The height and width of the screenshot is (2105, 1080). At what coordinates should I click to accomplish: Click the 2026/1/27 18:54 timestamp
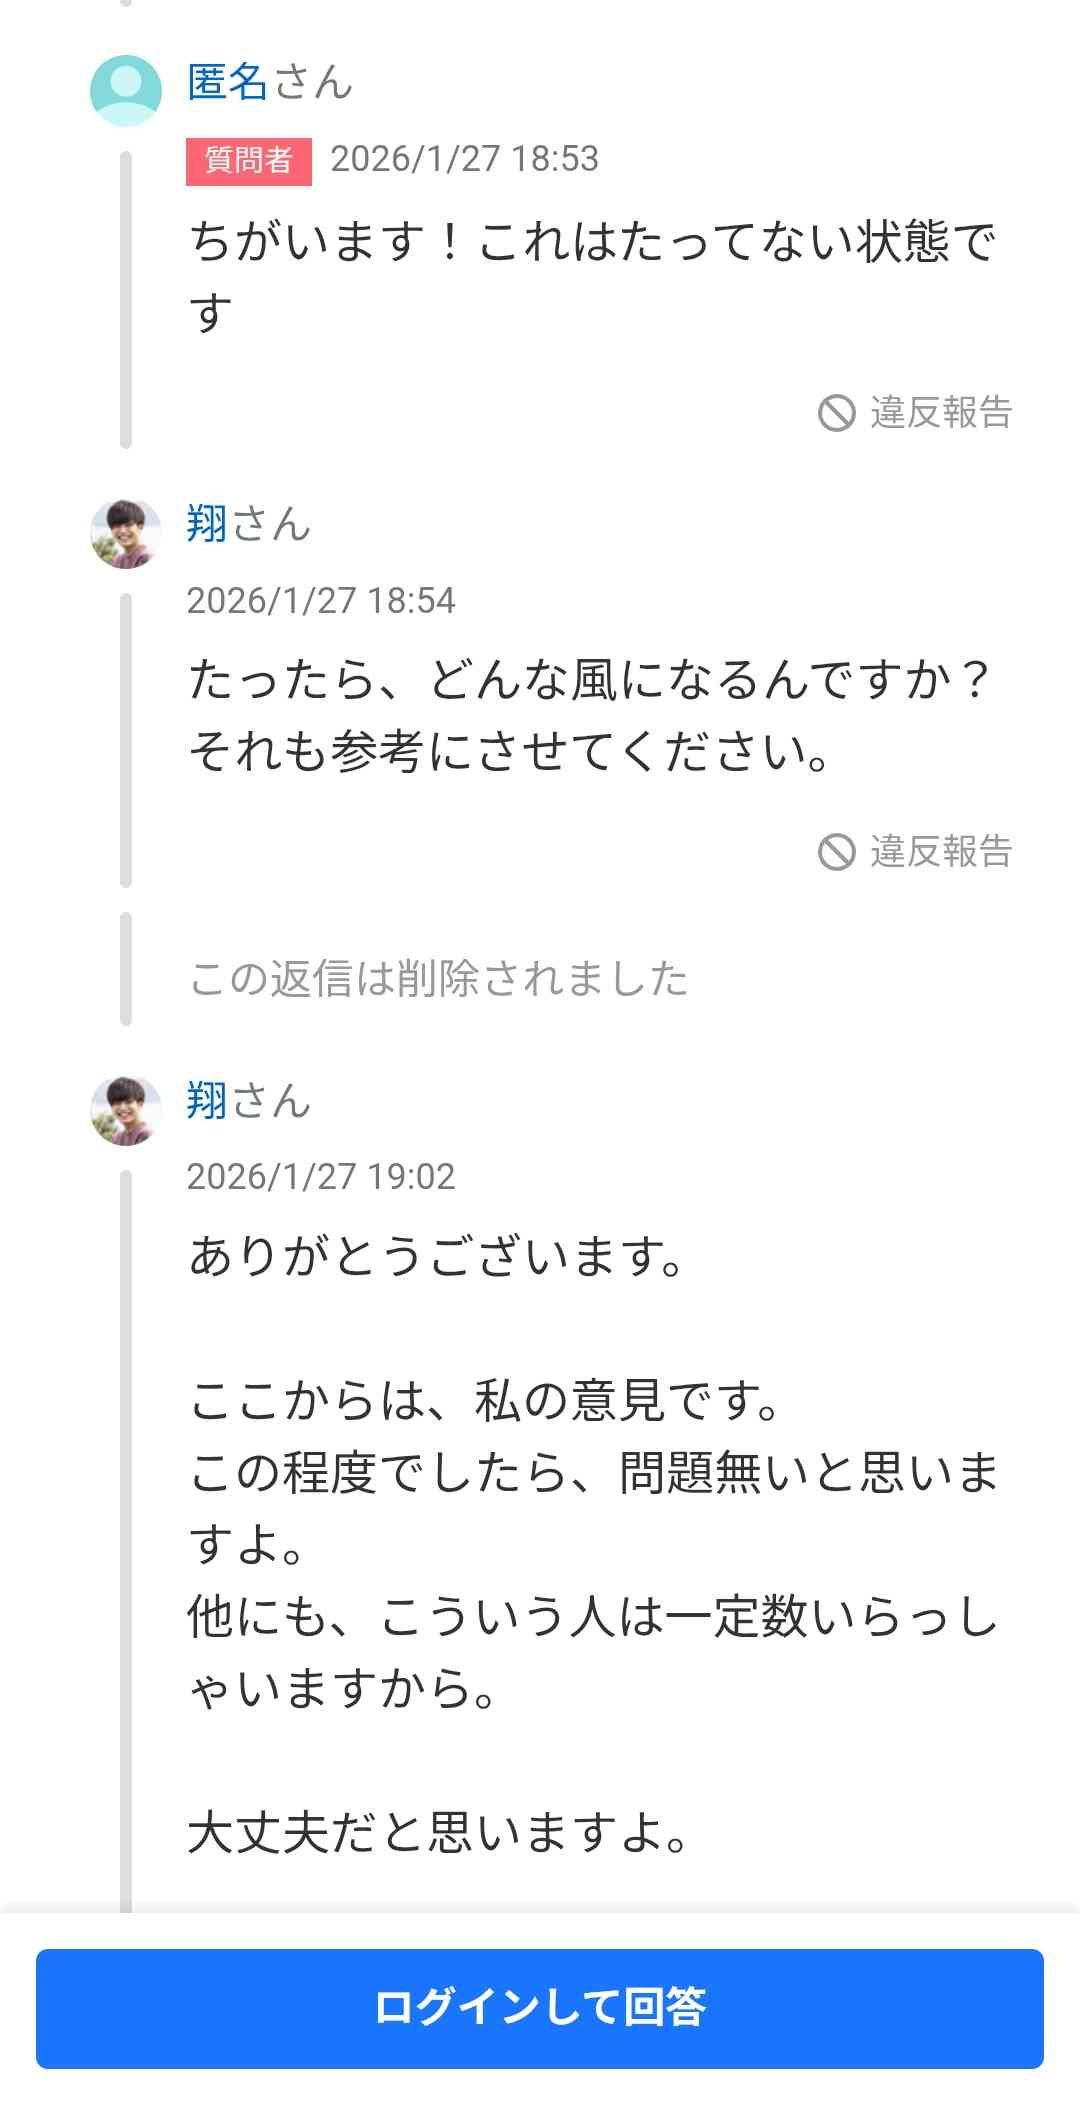click(x=321, y=600)
